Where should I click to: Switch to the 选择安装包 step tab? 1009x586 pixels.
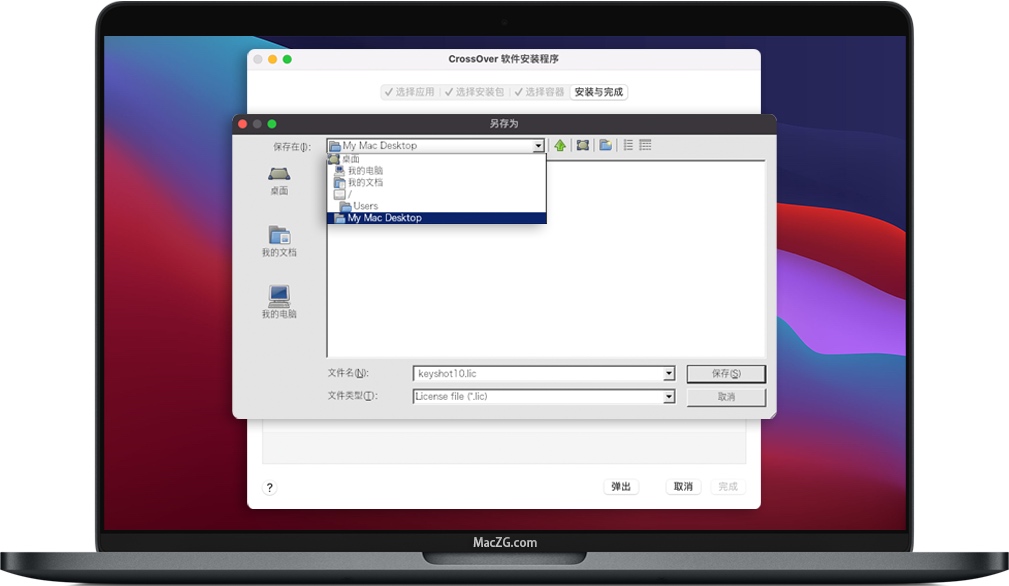point(474,92)
